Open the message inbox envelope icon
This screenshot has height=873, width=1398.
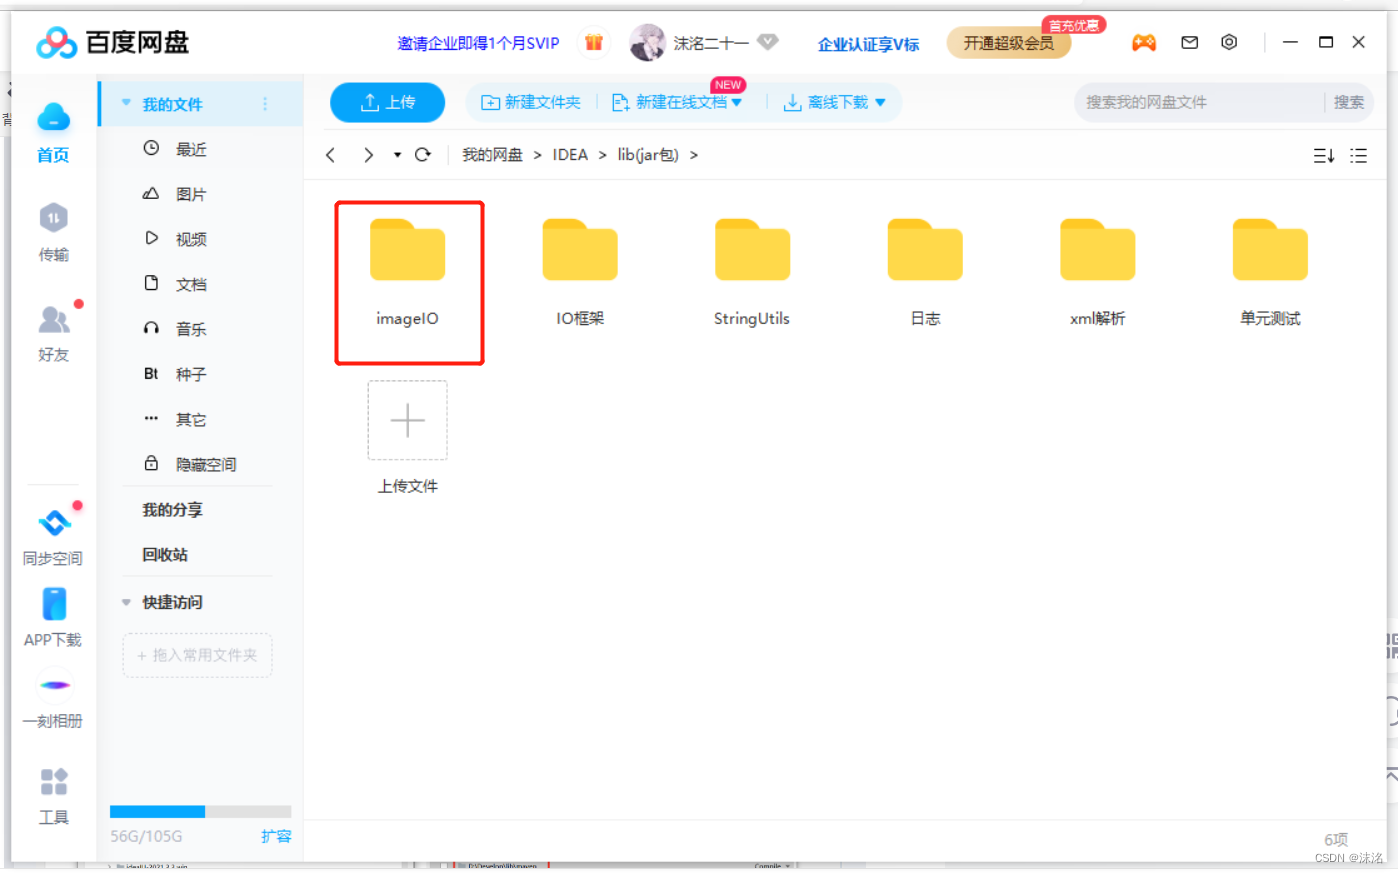(x=1189, y=42)
